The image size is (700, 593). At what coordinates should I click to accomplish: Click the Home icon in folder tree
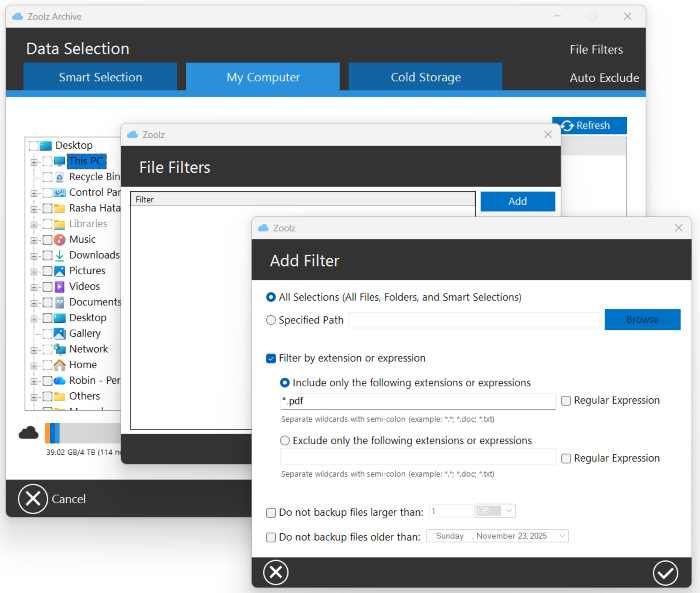click(x=59, y=365)
